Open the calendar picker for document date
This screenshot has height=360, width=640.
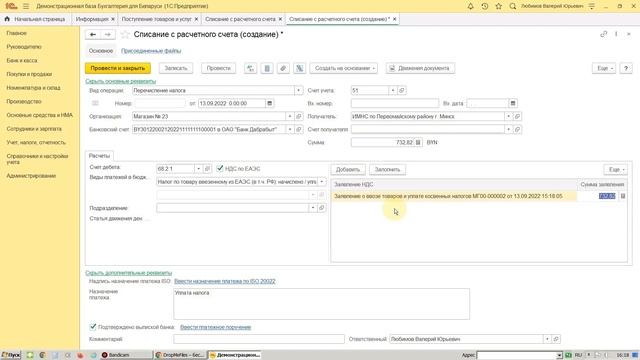point(269,103)
